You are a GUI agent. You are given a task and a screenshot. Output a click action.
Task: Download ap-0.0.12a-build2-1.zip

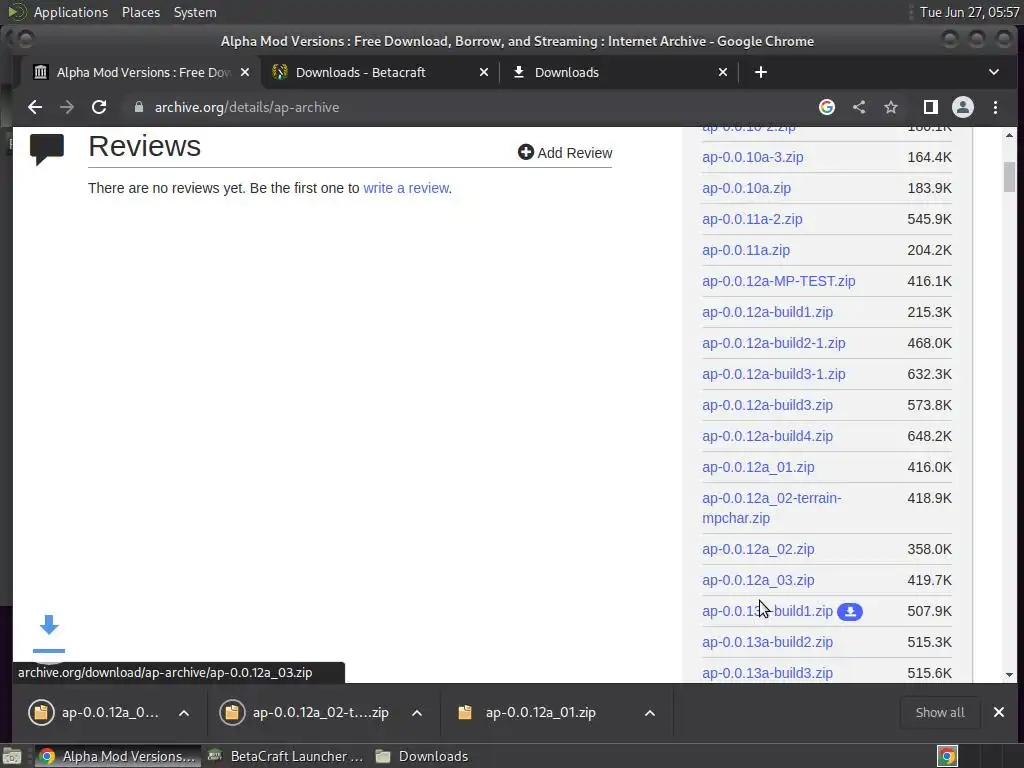coord(774,344)
